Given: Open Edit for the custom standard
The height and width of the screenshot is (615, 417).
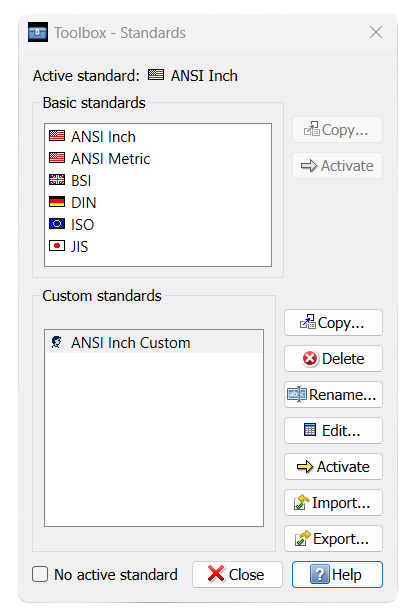Looking at the screenshot, I should 333,431.
